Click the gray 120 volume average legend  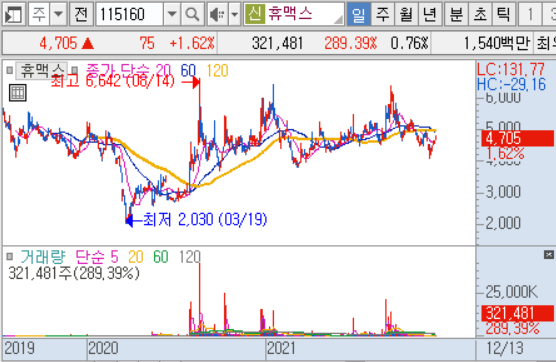click(x=190, y=256)
